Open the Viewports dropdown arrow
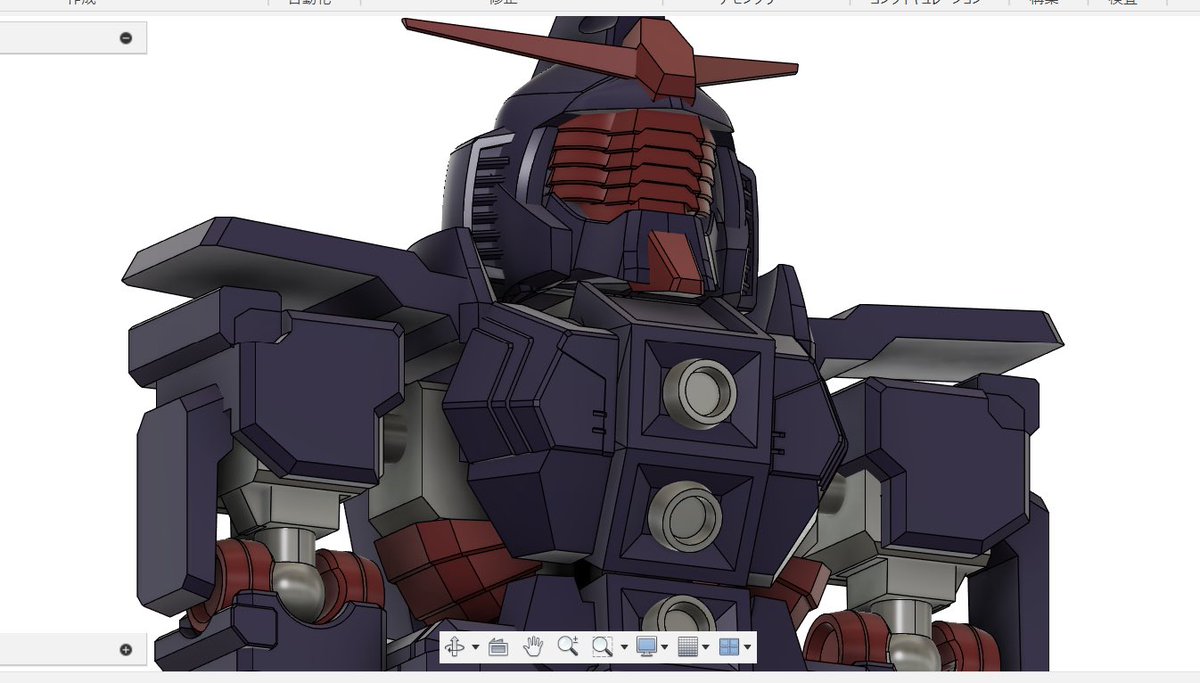The height and width of the screenshot is (683, 1200). pos(747,648)
